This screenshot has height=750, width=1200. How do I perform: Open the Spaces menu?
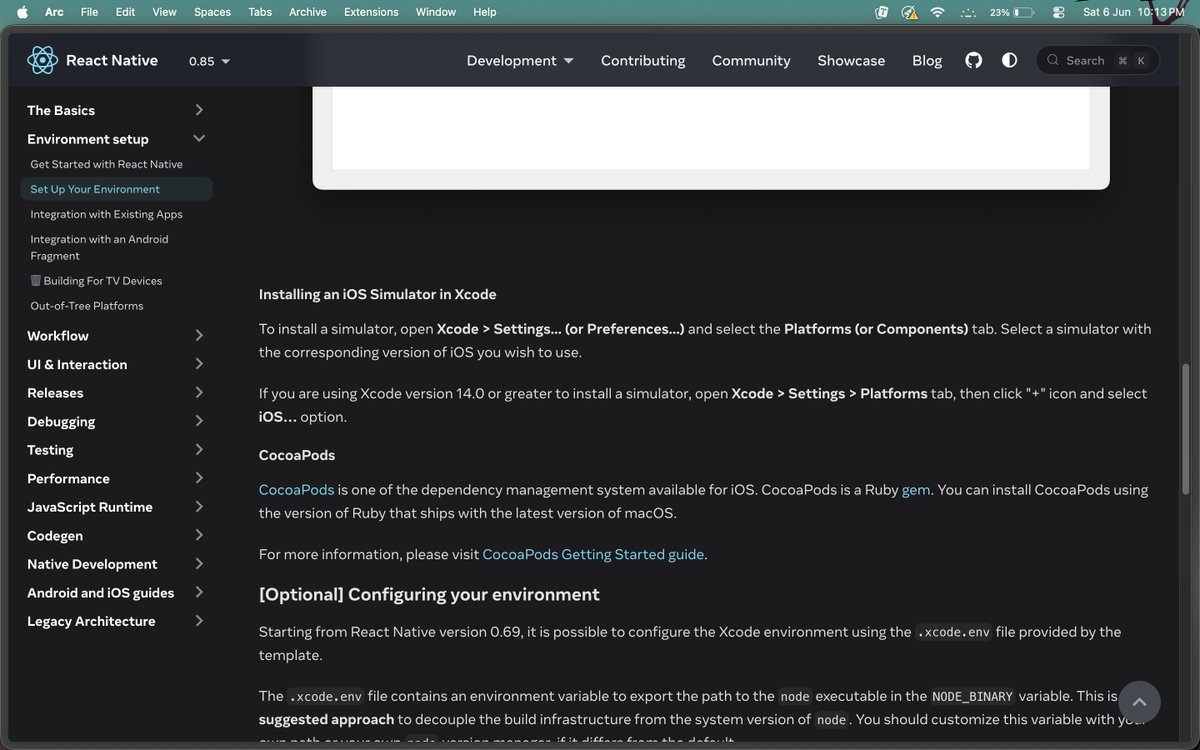[x=212, y=12]
